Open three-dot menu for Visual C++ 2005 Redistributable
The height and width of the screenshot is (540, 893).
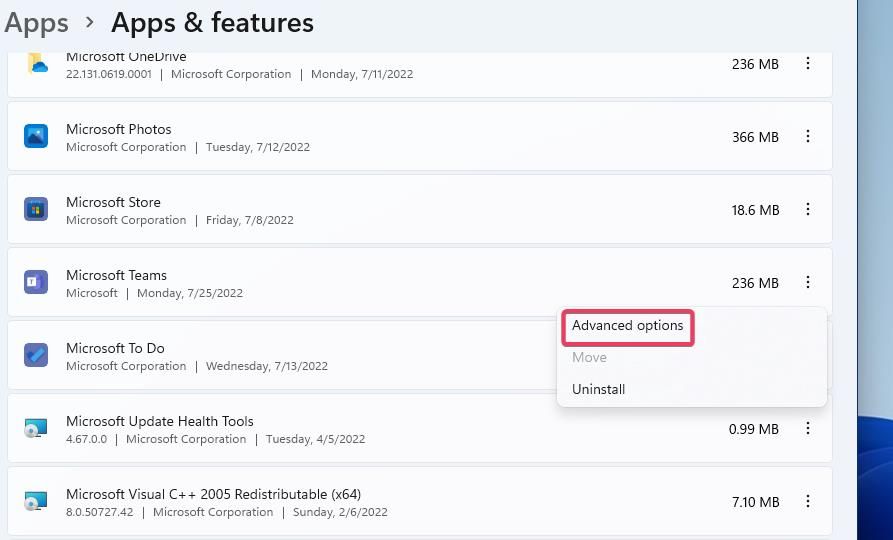pos(808,501)
